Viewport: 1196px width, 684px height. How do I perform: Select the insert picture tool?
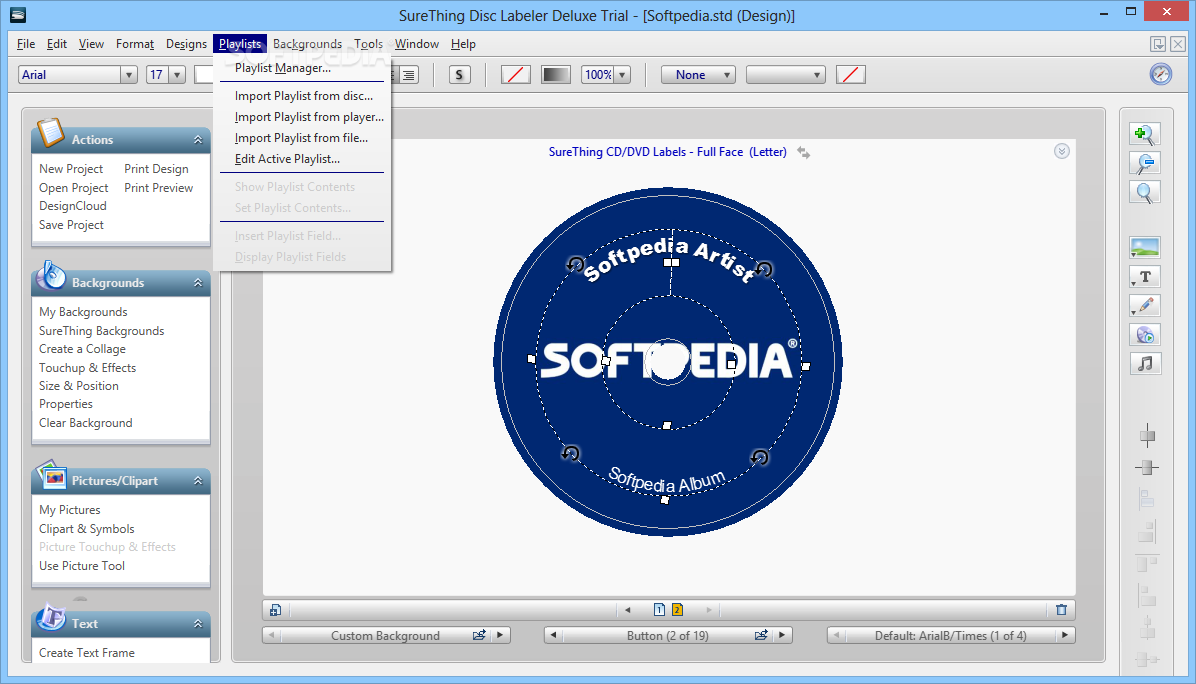(x=1145, y=248)
